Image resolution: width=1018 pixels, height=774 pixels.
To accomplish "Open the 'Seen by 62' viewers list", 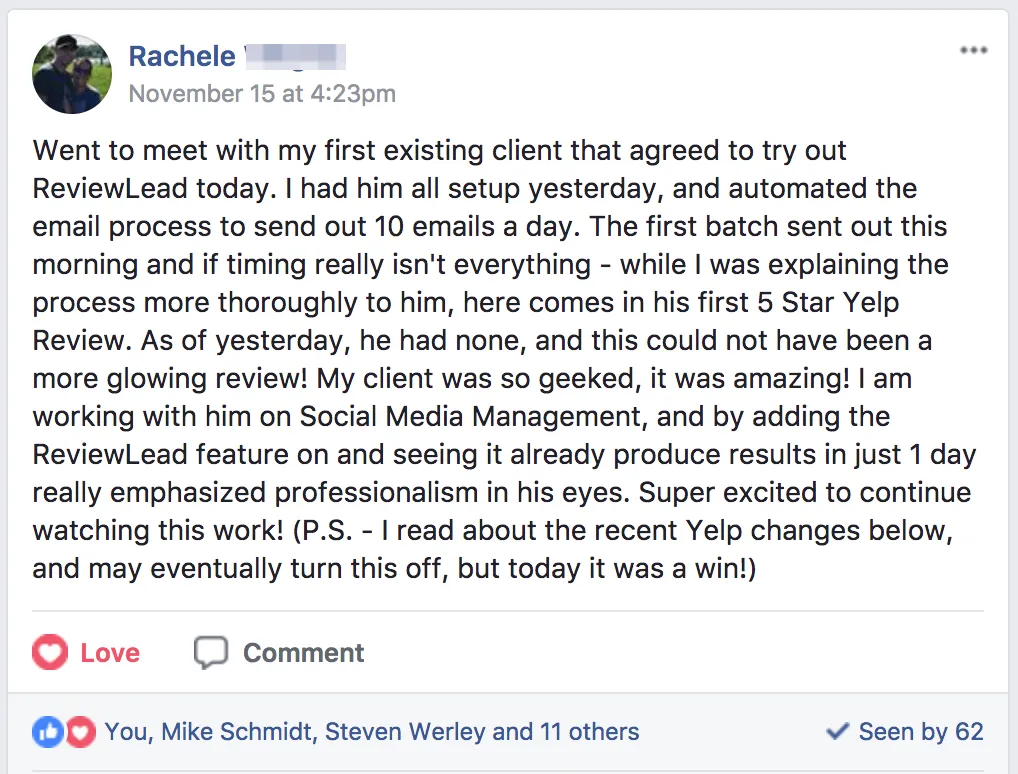I will (x=921, y=732).
